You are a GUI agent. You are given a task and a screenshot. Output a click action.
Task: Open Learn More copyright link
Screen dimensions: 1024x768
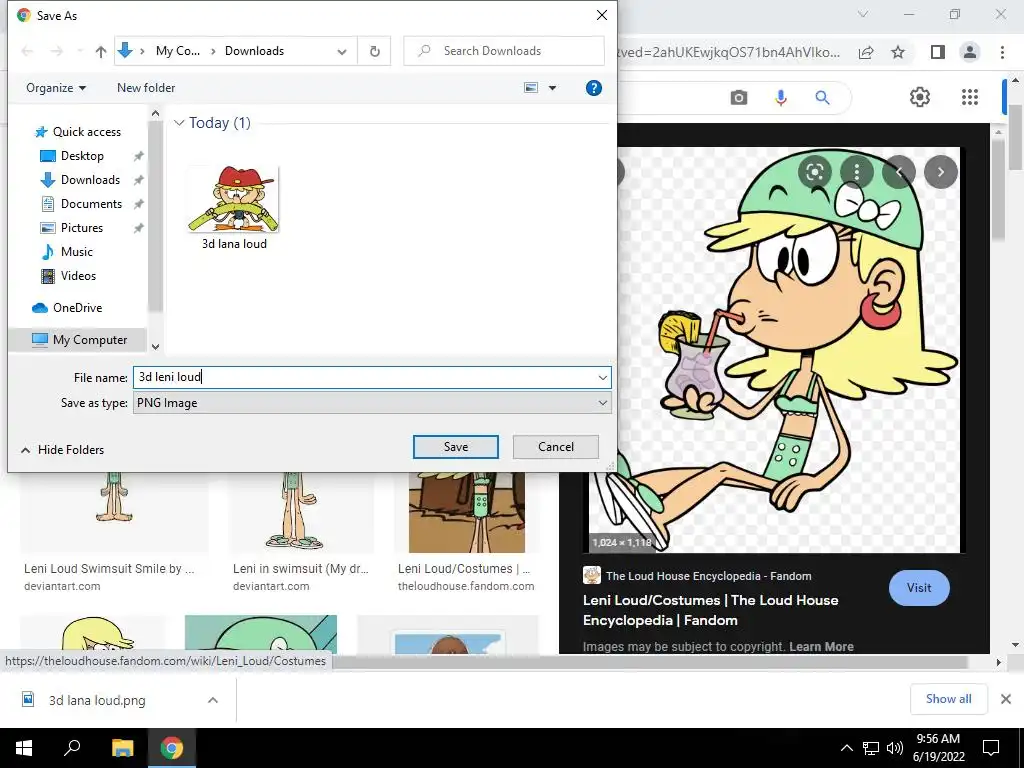(821, 647)
